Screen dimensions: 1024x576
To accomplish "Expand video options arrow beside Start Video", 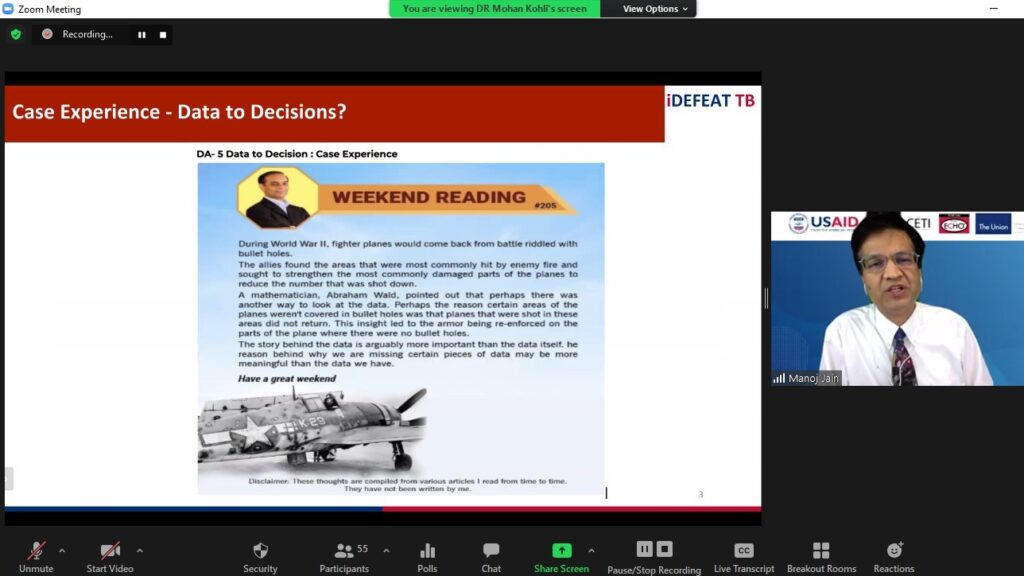I will 139,550.
